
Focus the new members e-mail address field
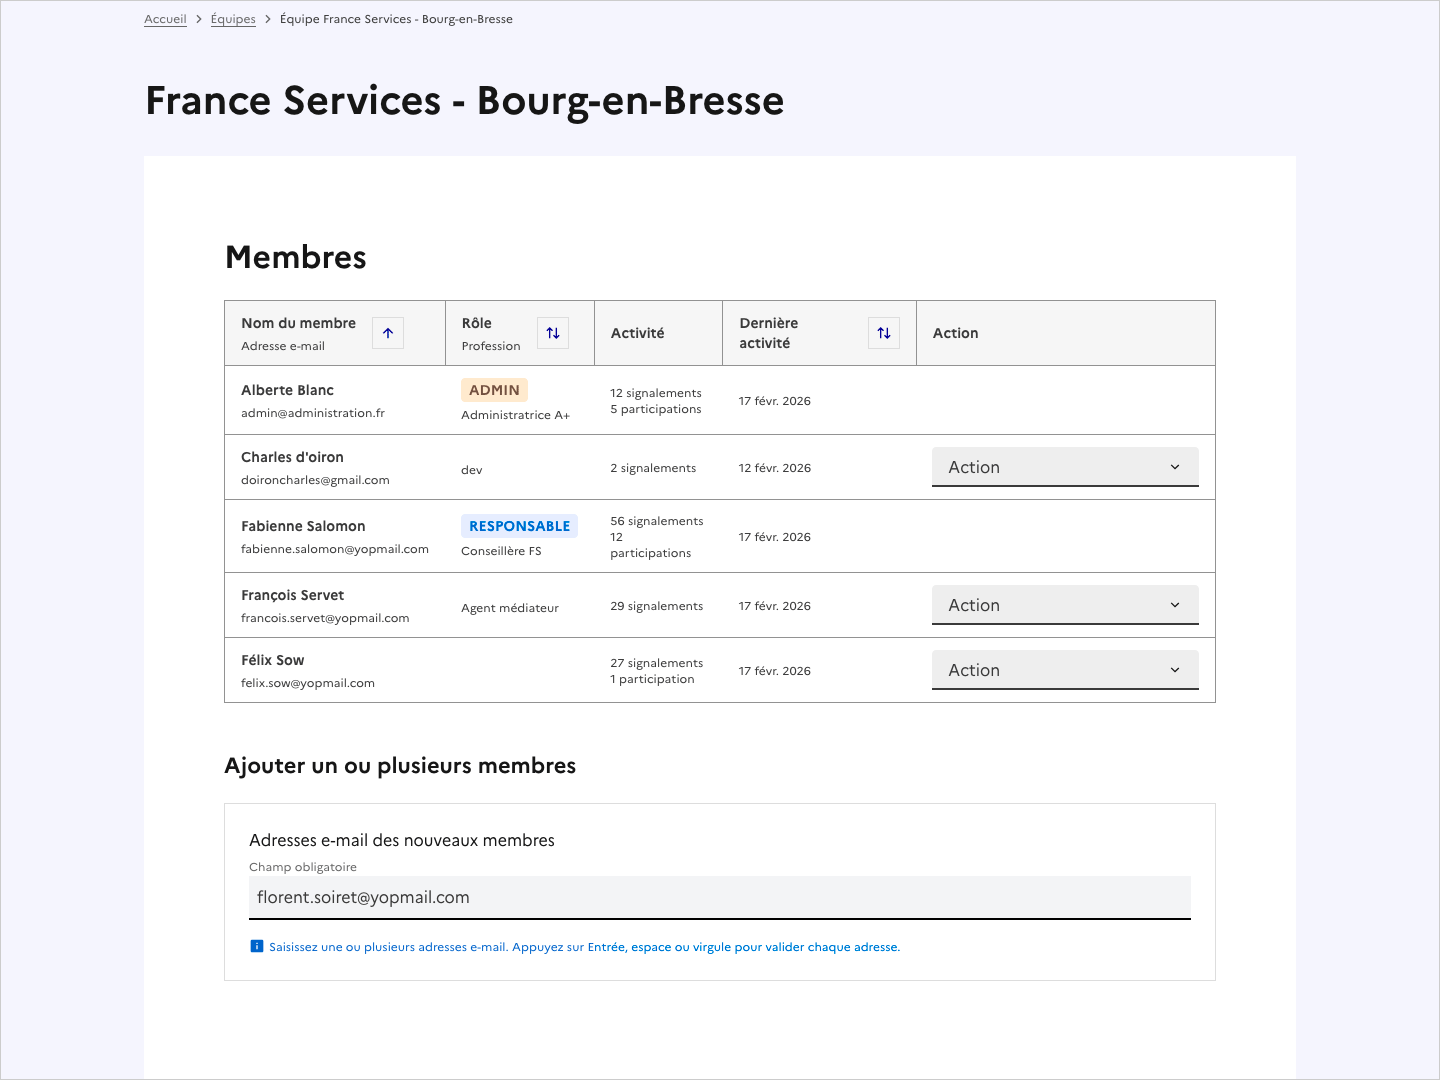coord(719,898)
